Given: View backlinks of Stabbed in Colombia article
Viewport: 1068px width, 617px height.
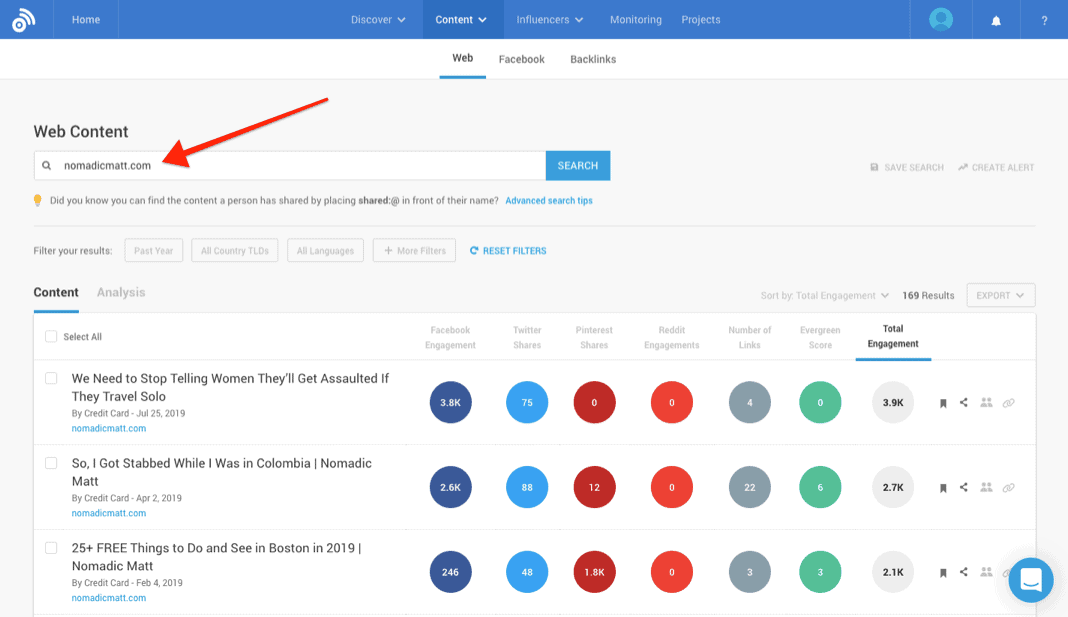Looking at the screenshot, I should tap(1009, 488).
